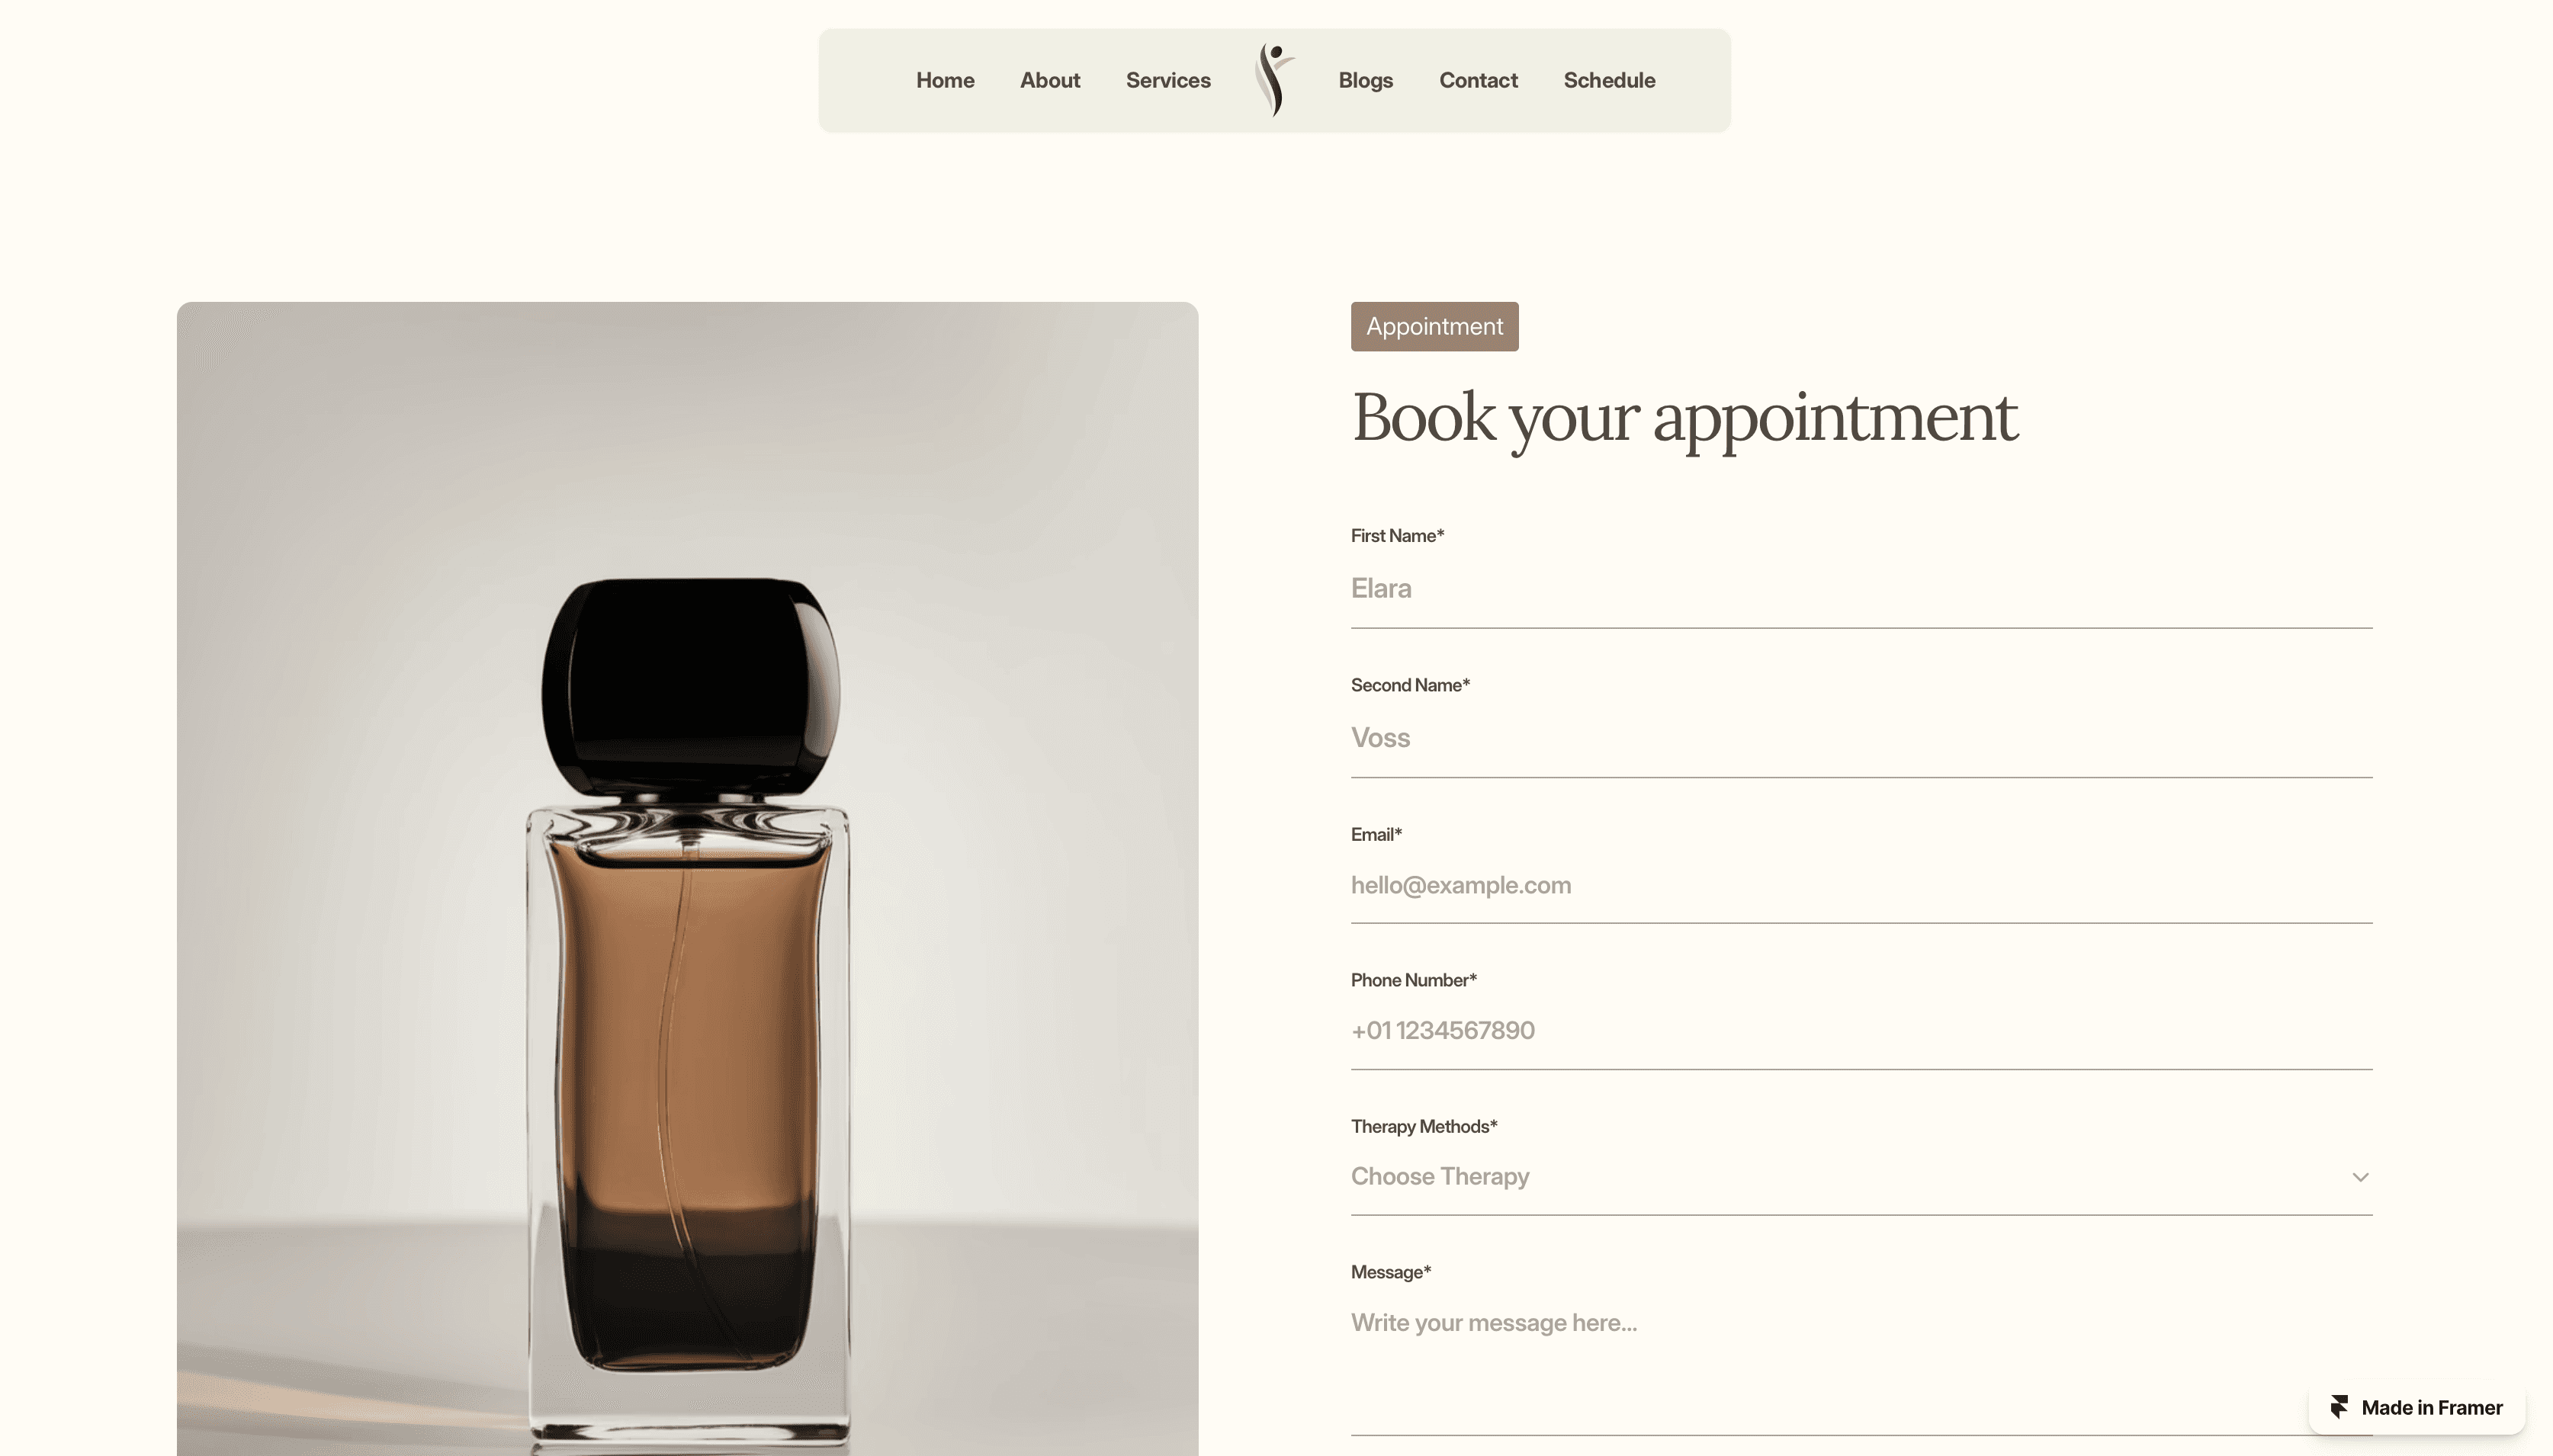Image resolution: width=2553 pixels, height=1456 pixels.
Task: Open the Choose Therapy dropdown
Action: click(1861, 1177)
